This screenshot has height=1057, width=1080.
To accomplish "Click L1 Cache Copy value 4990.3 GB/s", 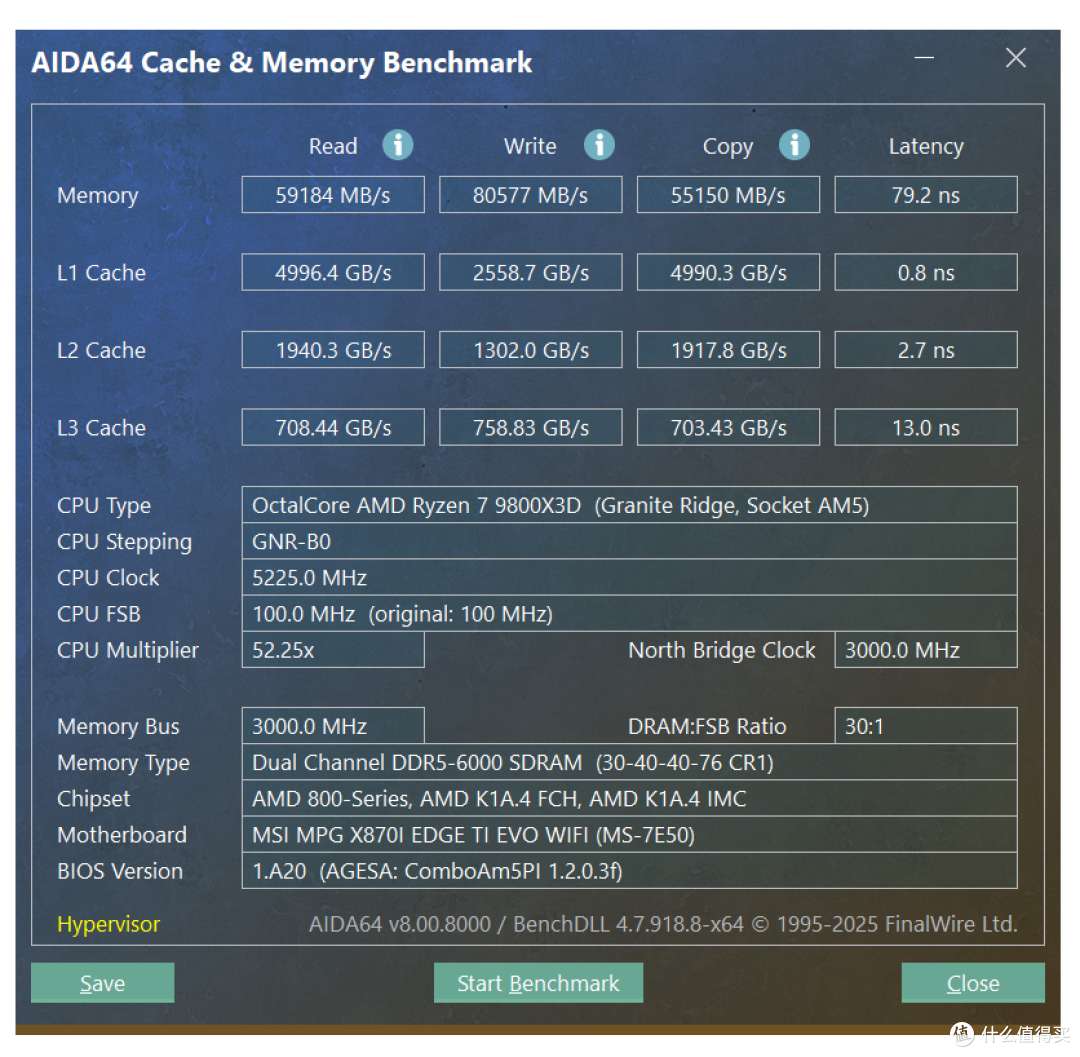I will click(x=728, y=272).
